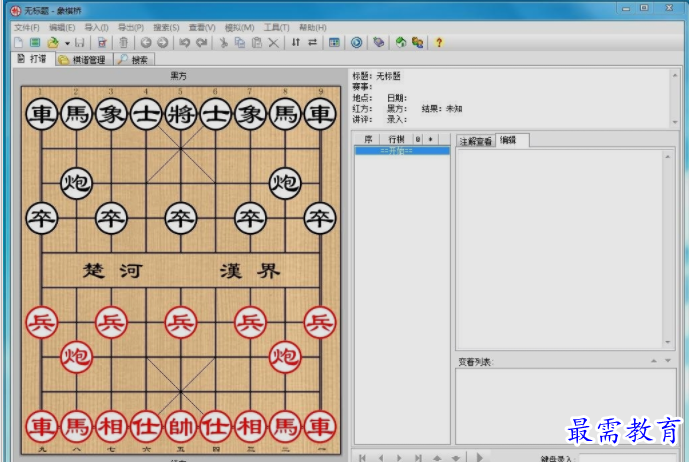Save the game with the floppy disk icon
689x462 pixels.
[x=80, y=43]
